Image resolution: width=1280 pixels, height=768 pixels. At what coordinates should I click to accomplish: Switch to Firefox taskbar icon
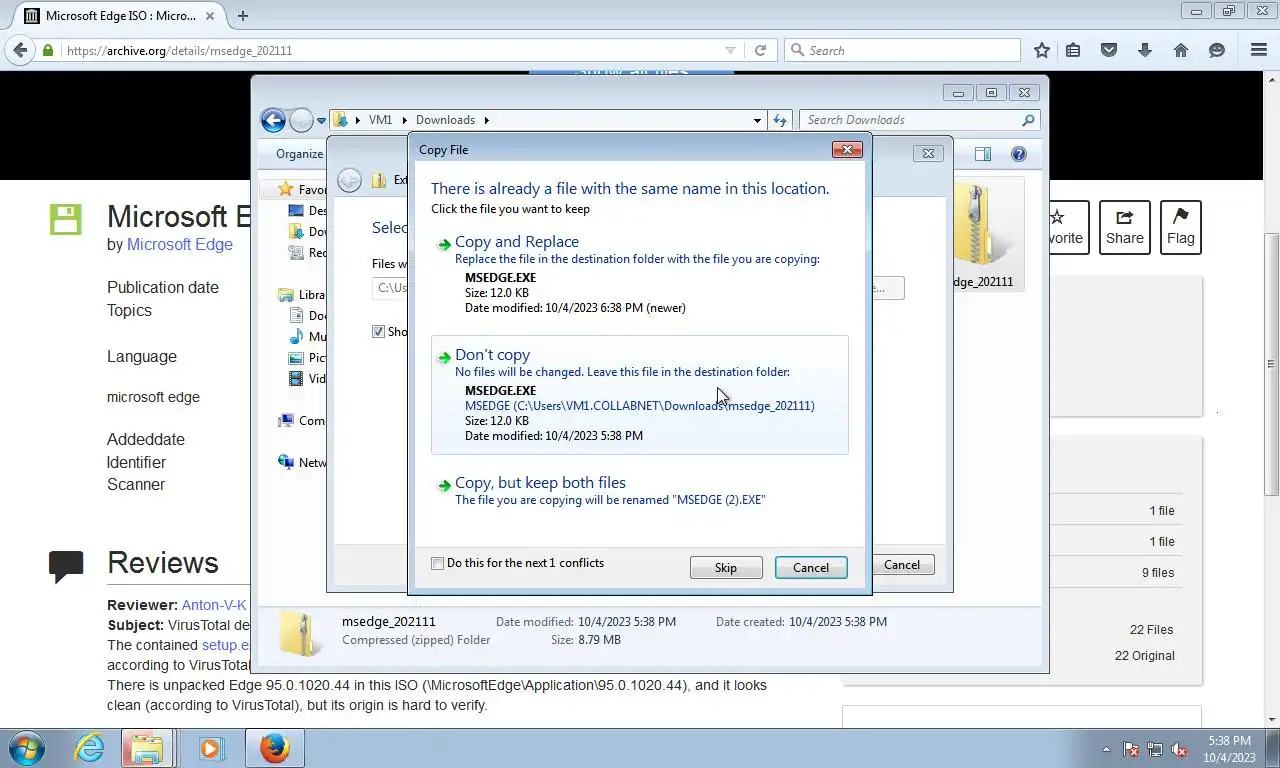tap(274, 748)
